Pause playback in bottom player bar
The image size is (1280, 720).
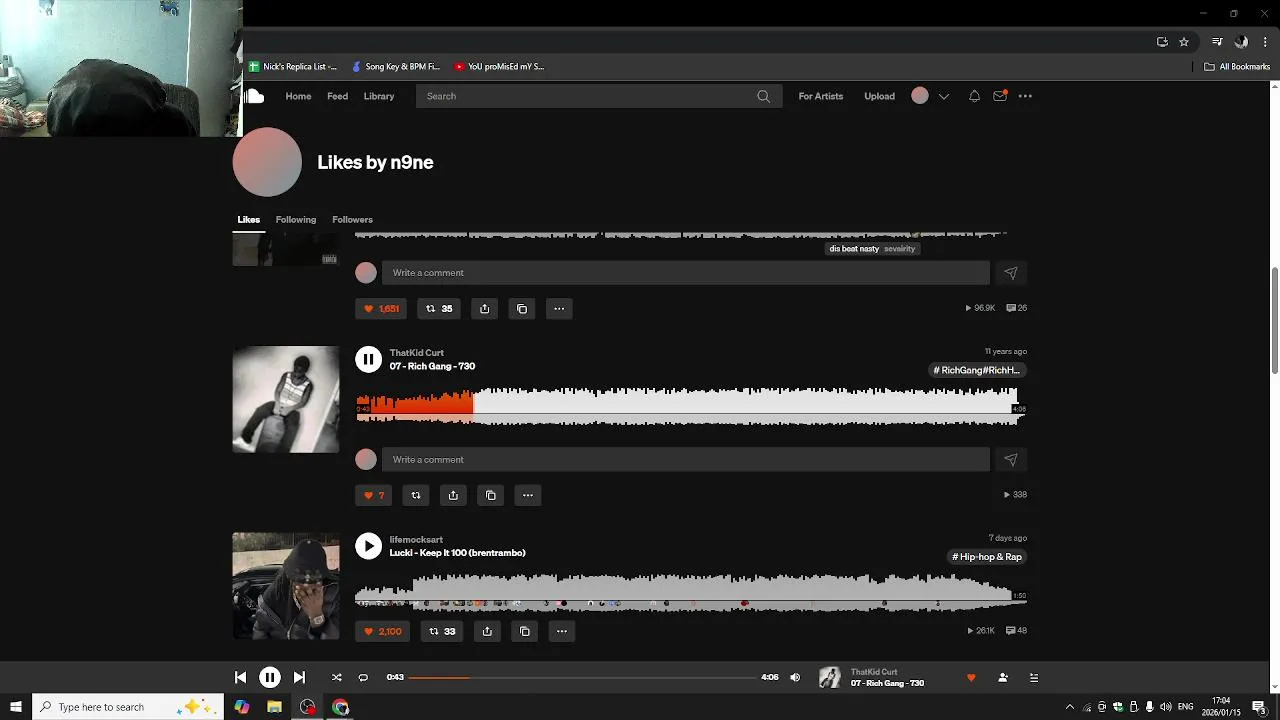[x=270, y=677]
